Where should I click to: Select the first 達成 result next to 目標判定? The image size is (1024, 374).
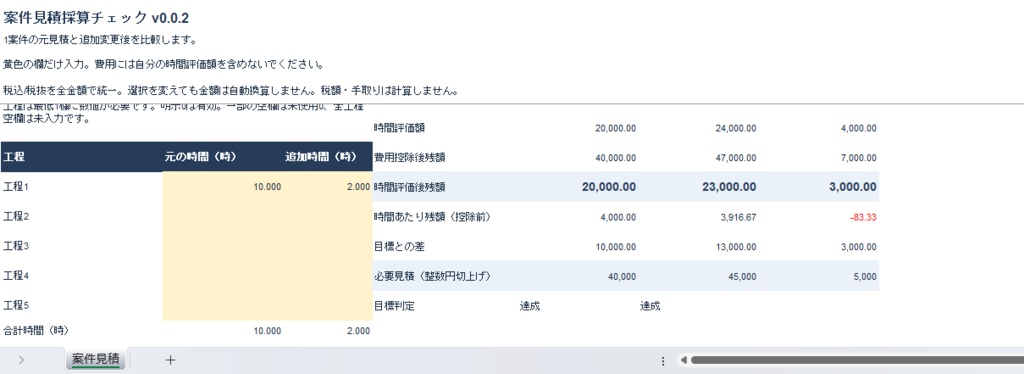(x=530, y=305)
